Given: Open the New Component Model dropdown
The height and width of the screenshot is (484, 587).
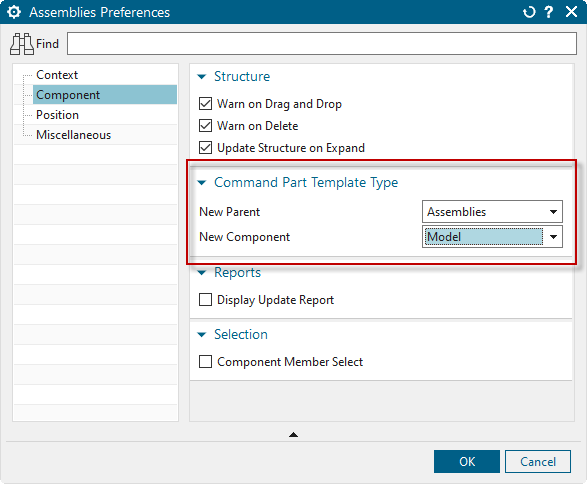Looking at the screenshot, I should (x=492, y=237).
